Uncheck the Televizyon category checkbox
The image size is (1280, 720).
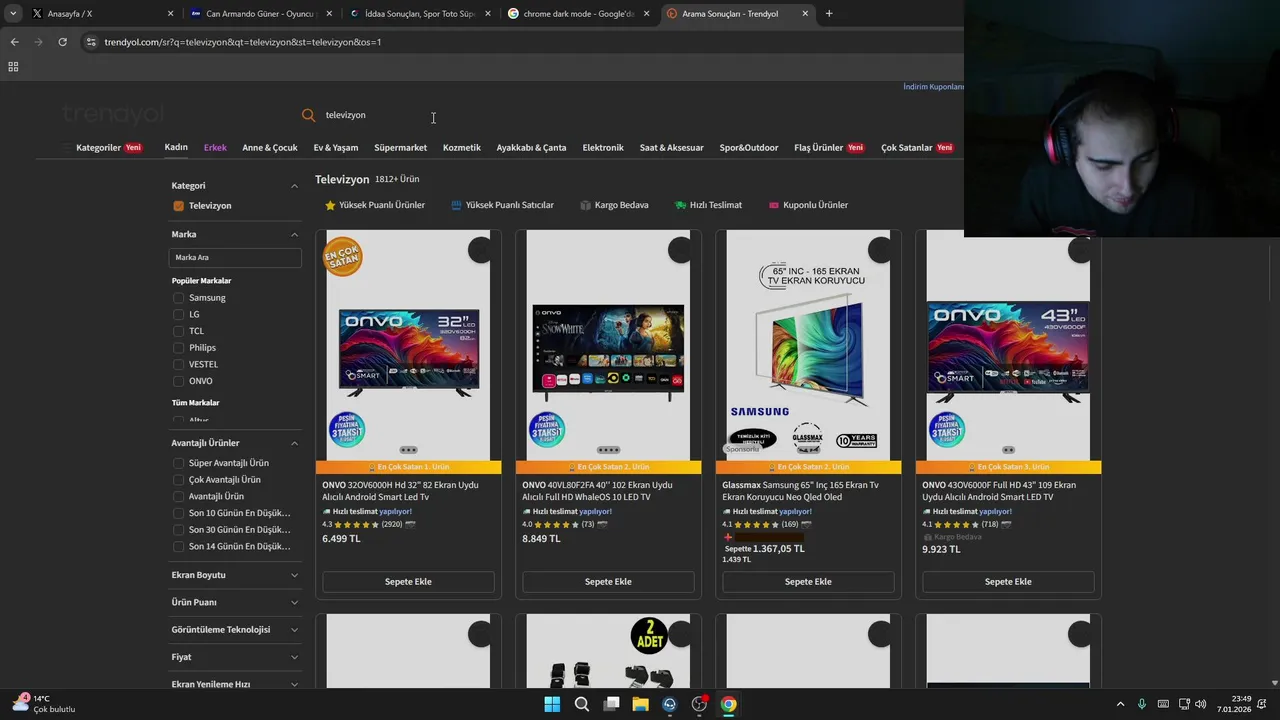(178, 206)
